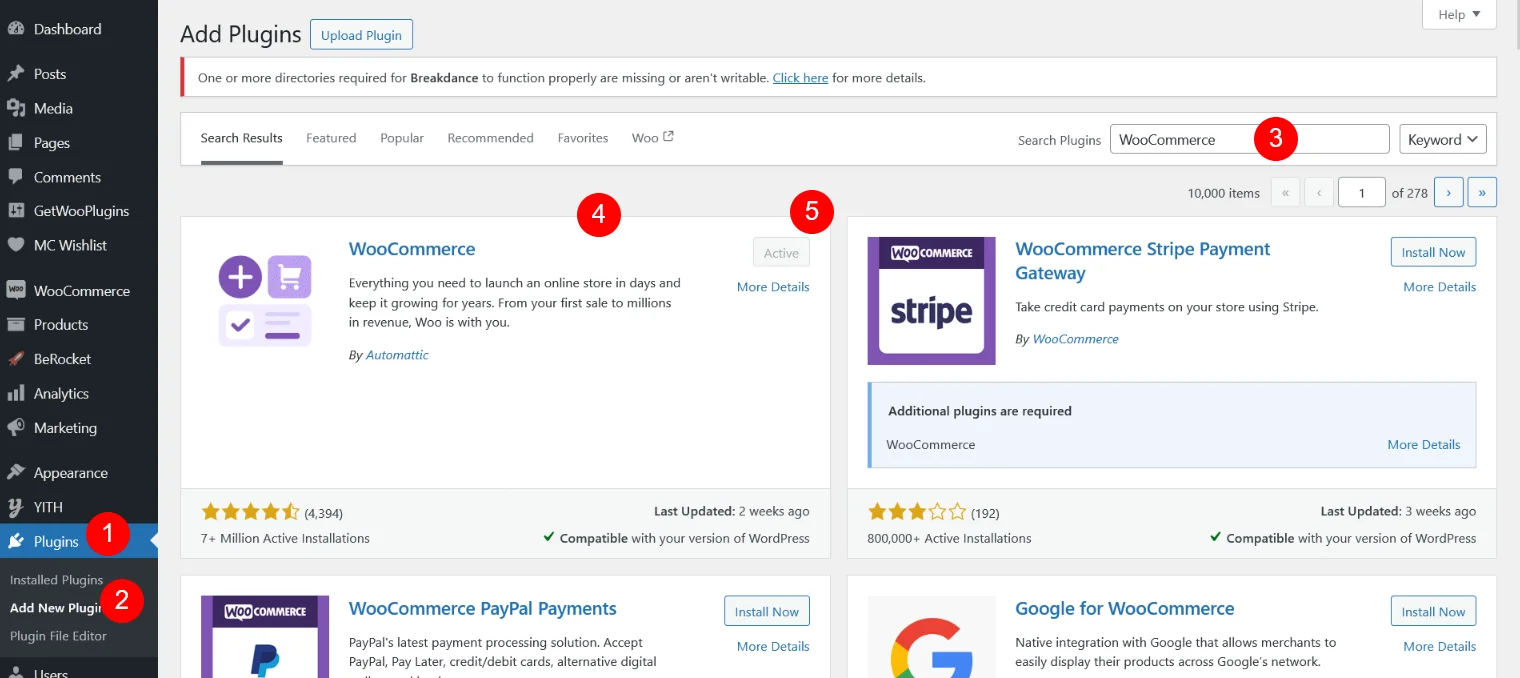Click the Products menu label

coord(61,325)
